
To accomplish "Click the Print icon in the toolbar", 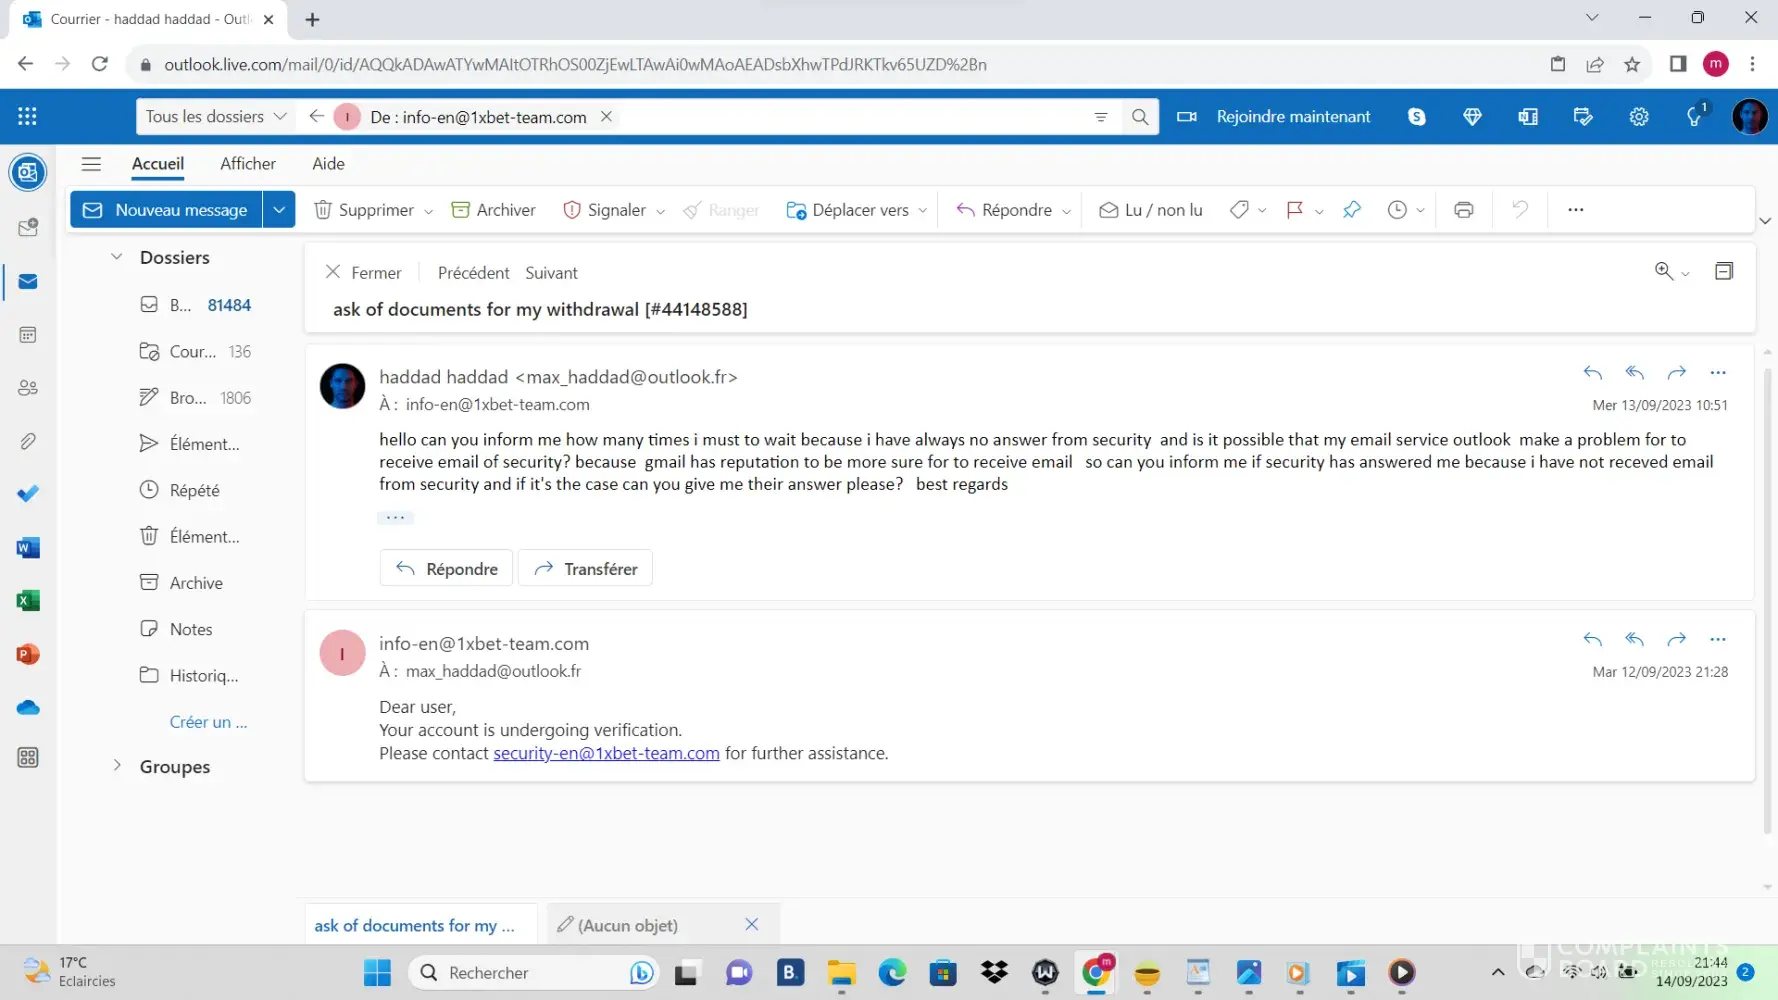I will (x=1463, y=210).
